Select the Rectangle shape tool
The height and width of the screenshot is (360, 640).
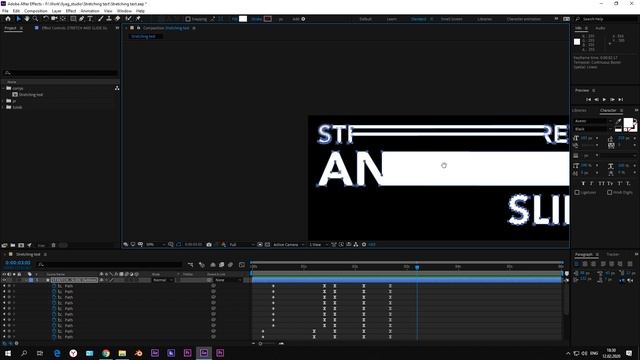point(73,19)
